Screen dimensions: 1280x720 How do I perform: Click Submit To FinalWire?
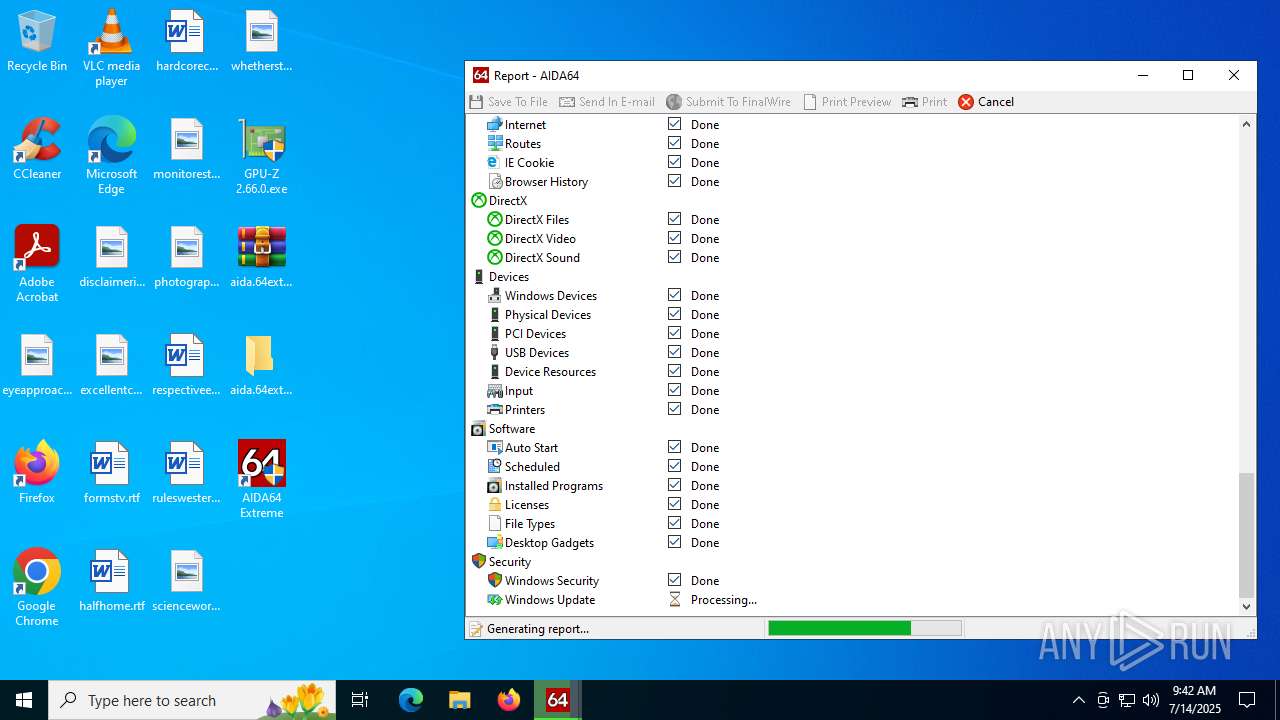pyautogui.click(x=728, y=102)
